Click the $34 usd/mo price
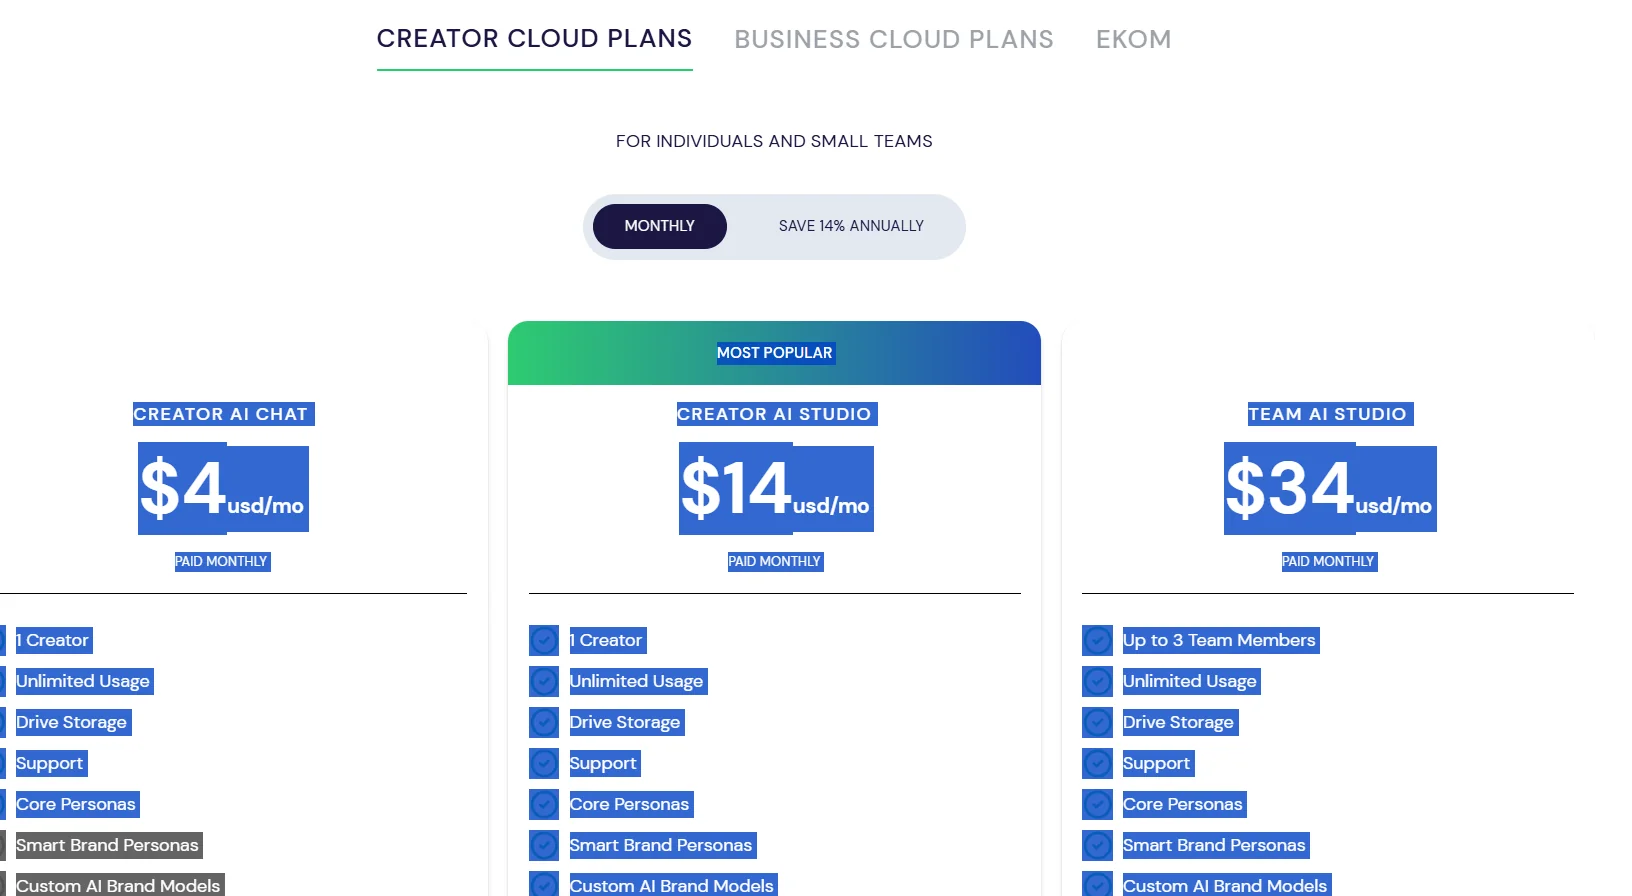The height and width of the screenshot is (896, 1632). (1329, 489)
